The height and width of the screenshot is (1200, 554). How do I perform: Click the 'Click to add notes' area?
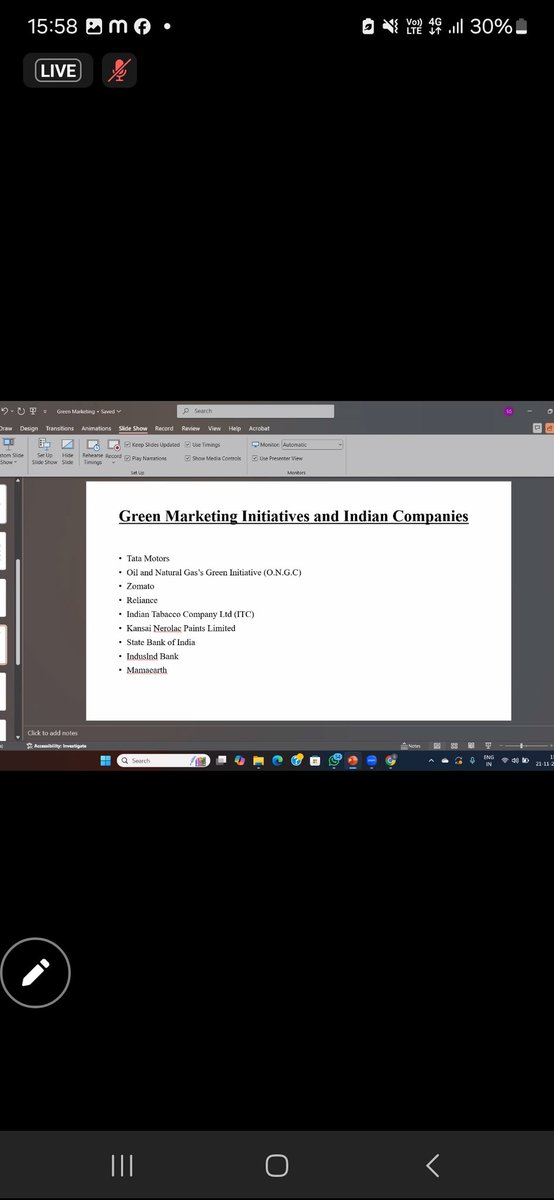[x=52, y=733]
